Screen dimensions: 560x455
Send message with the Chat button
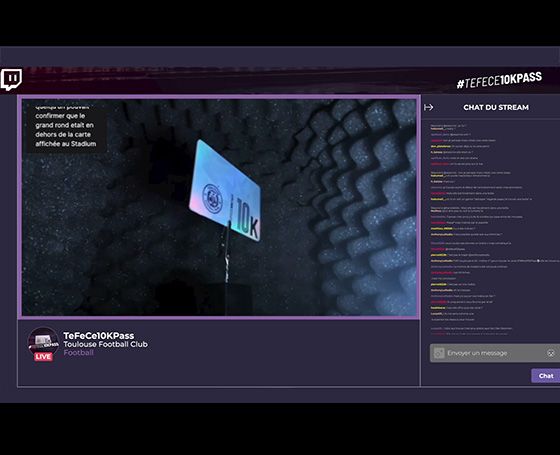546,376
